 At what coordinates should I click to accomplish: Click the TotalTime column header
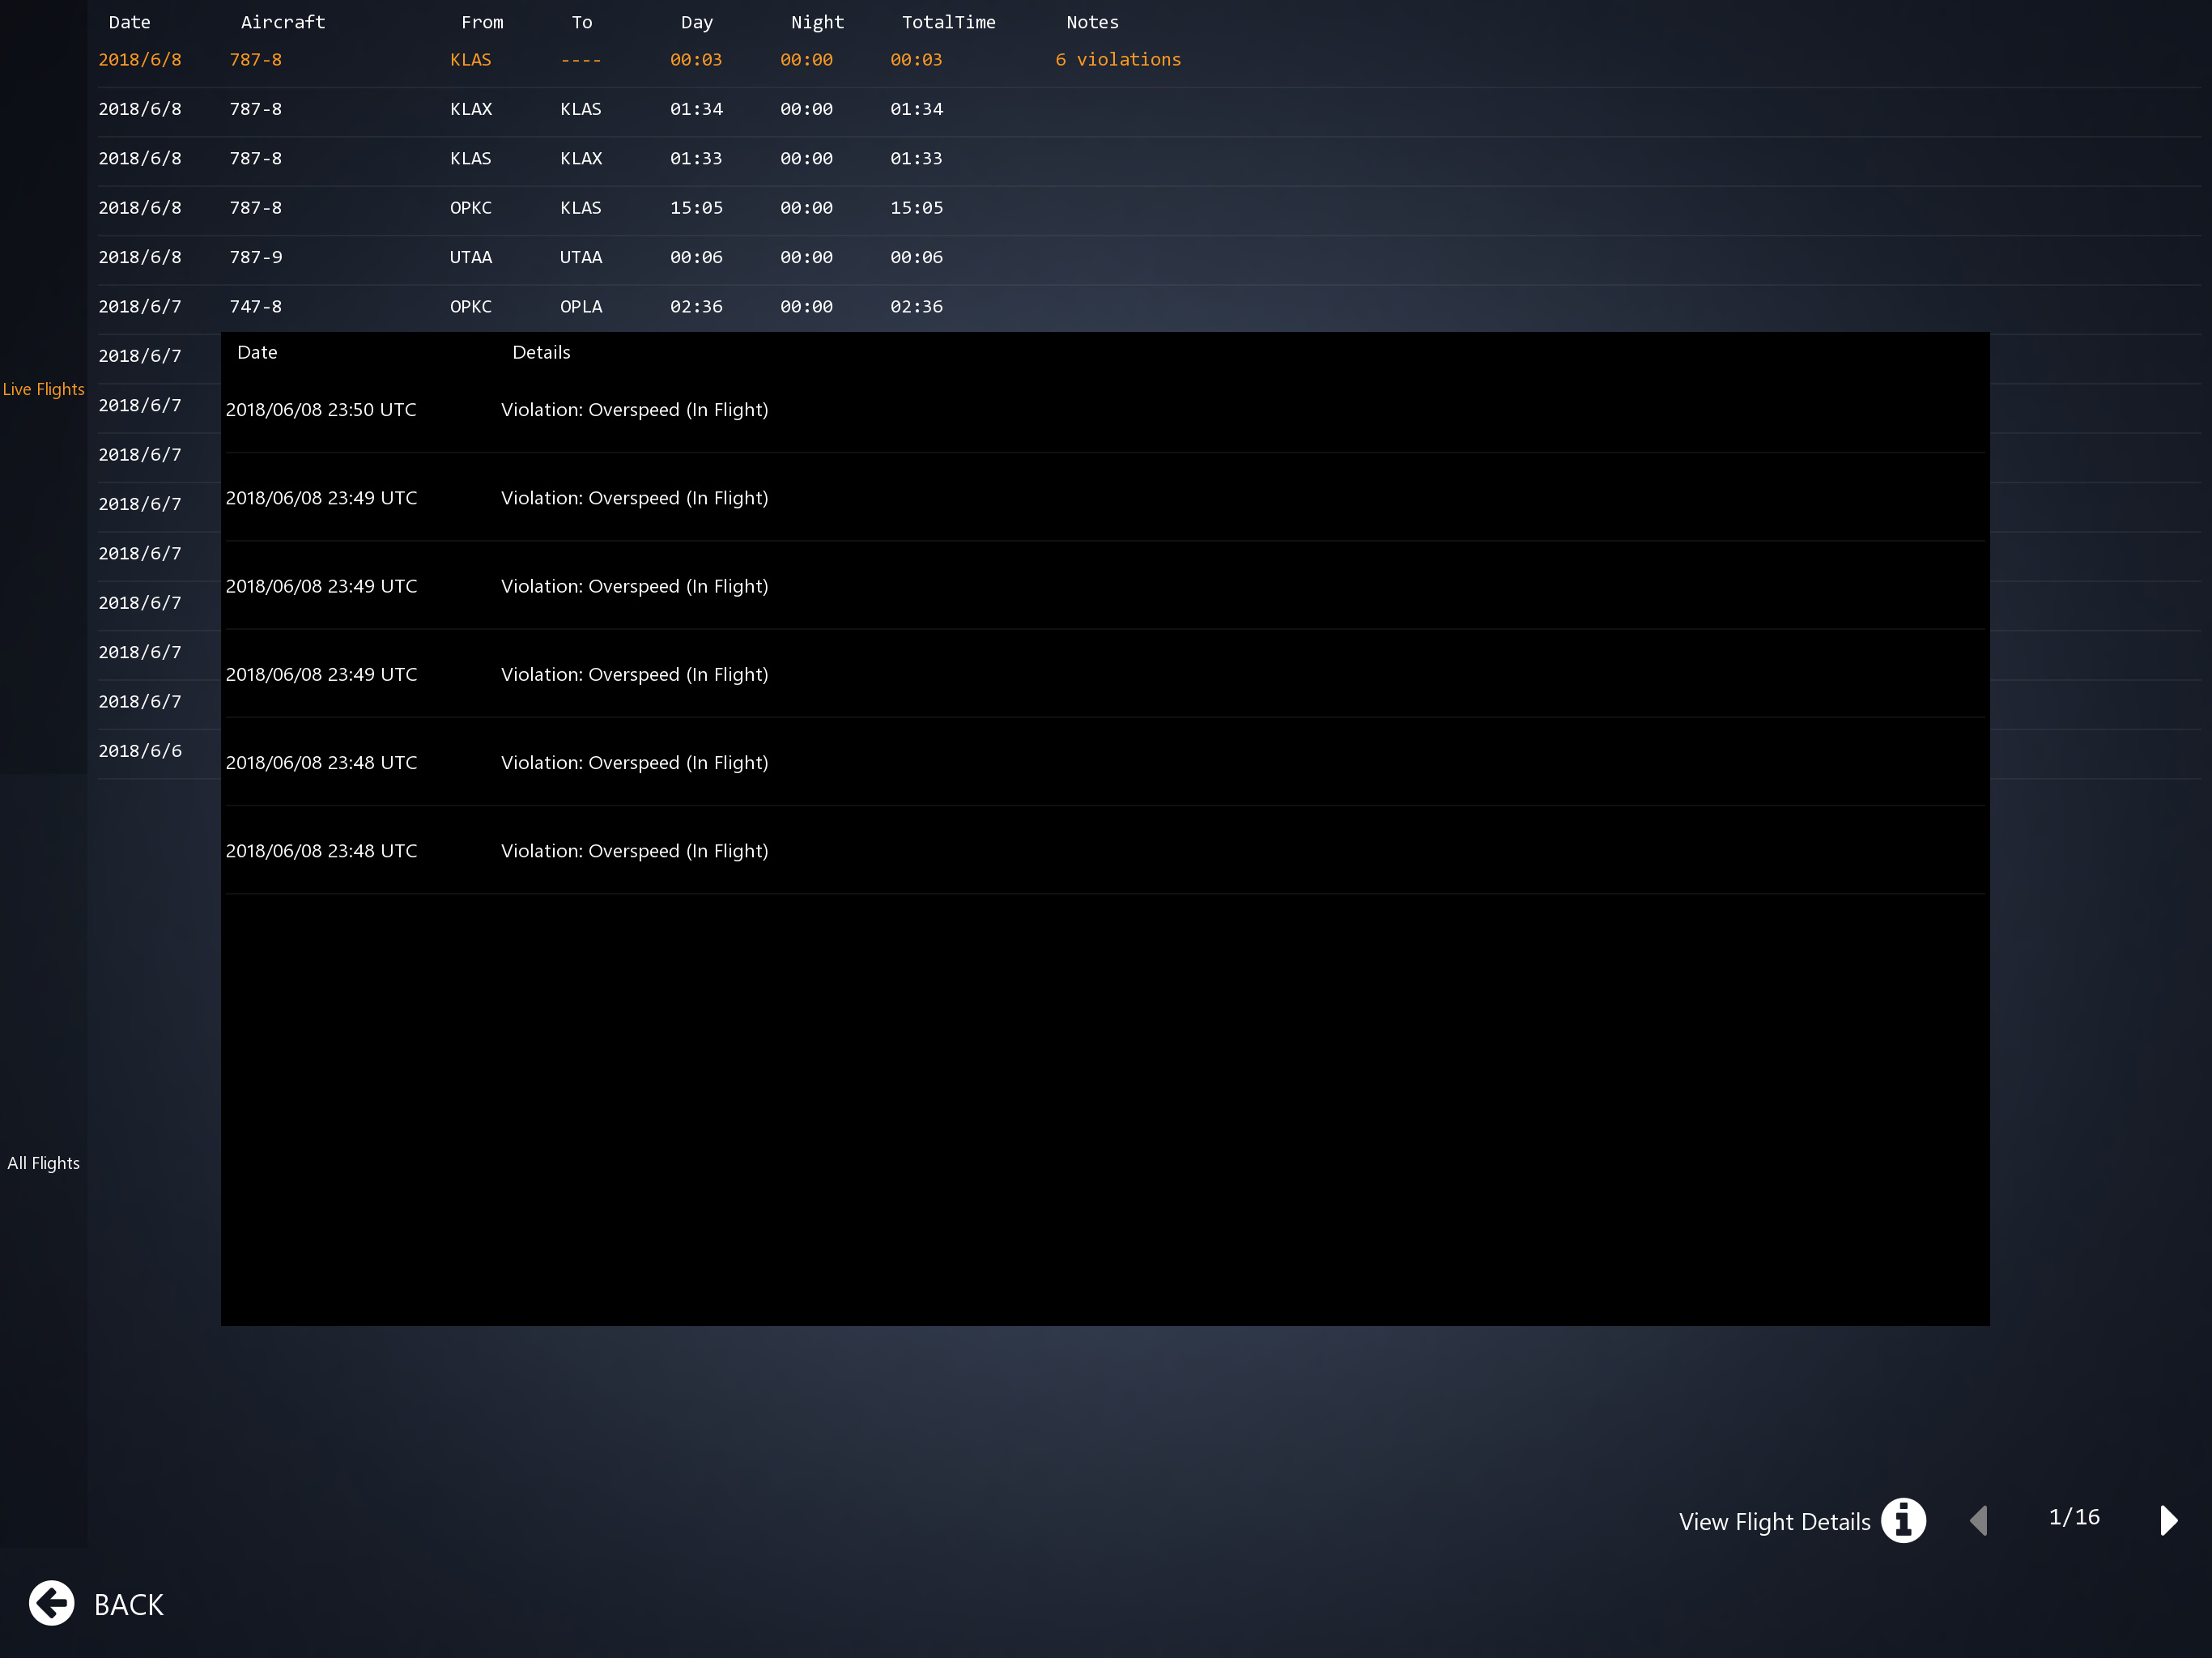948,22
